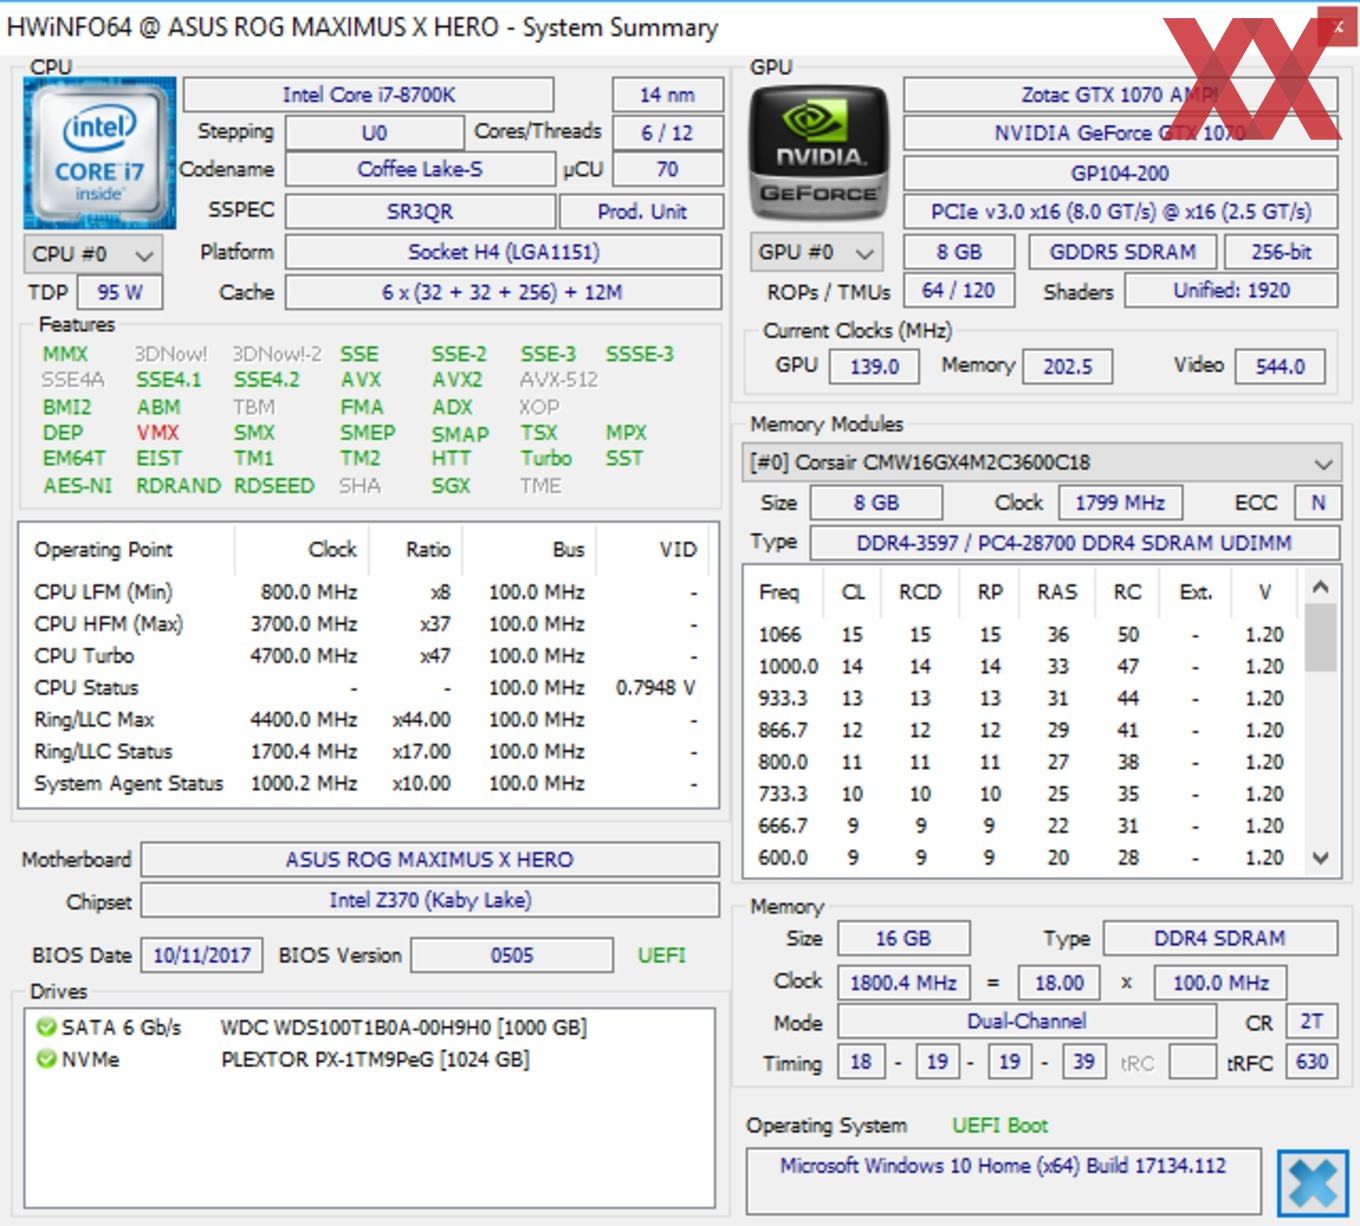The height and width of the screenshot is (1226, 1360).
Task: Click the Coffee Lake-S codename field
Action: [420, 169]
